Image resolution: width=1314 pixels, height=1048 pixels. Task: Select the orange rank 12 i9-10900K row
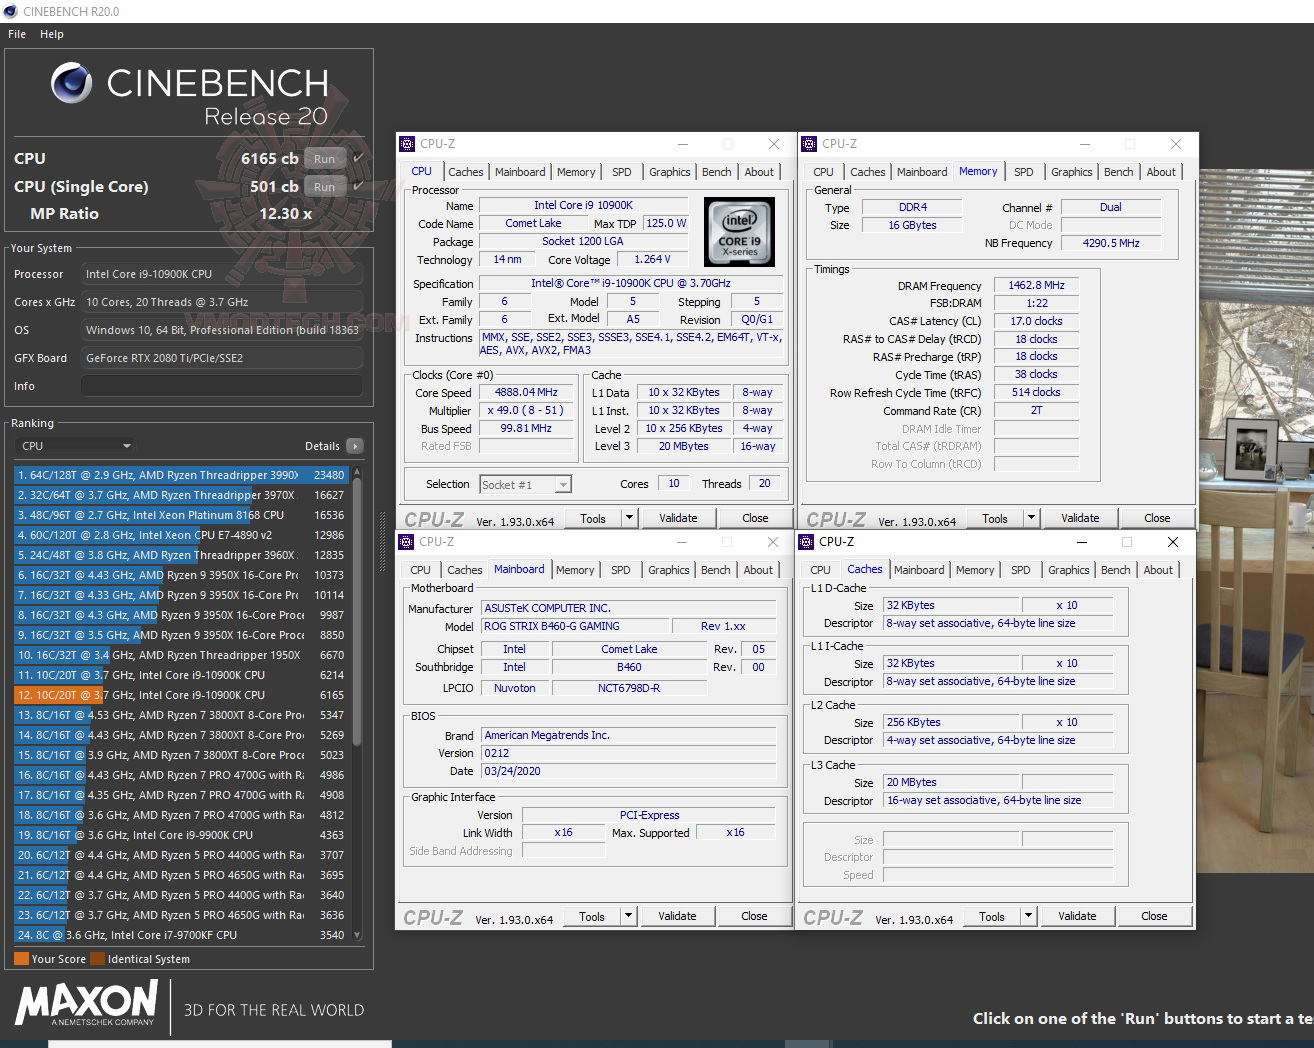click(181, 695)
